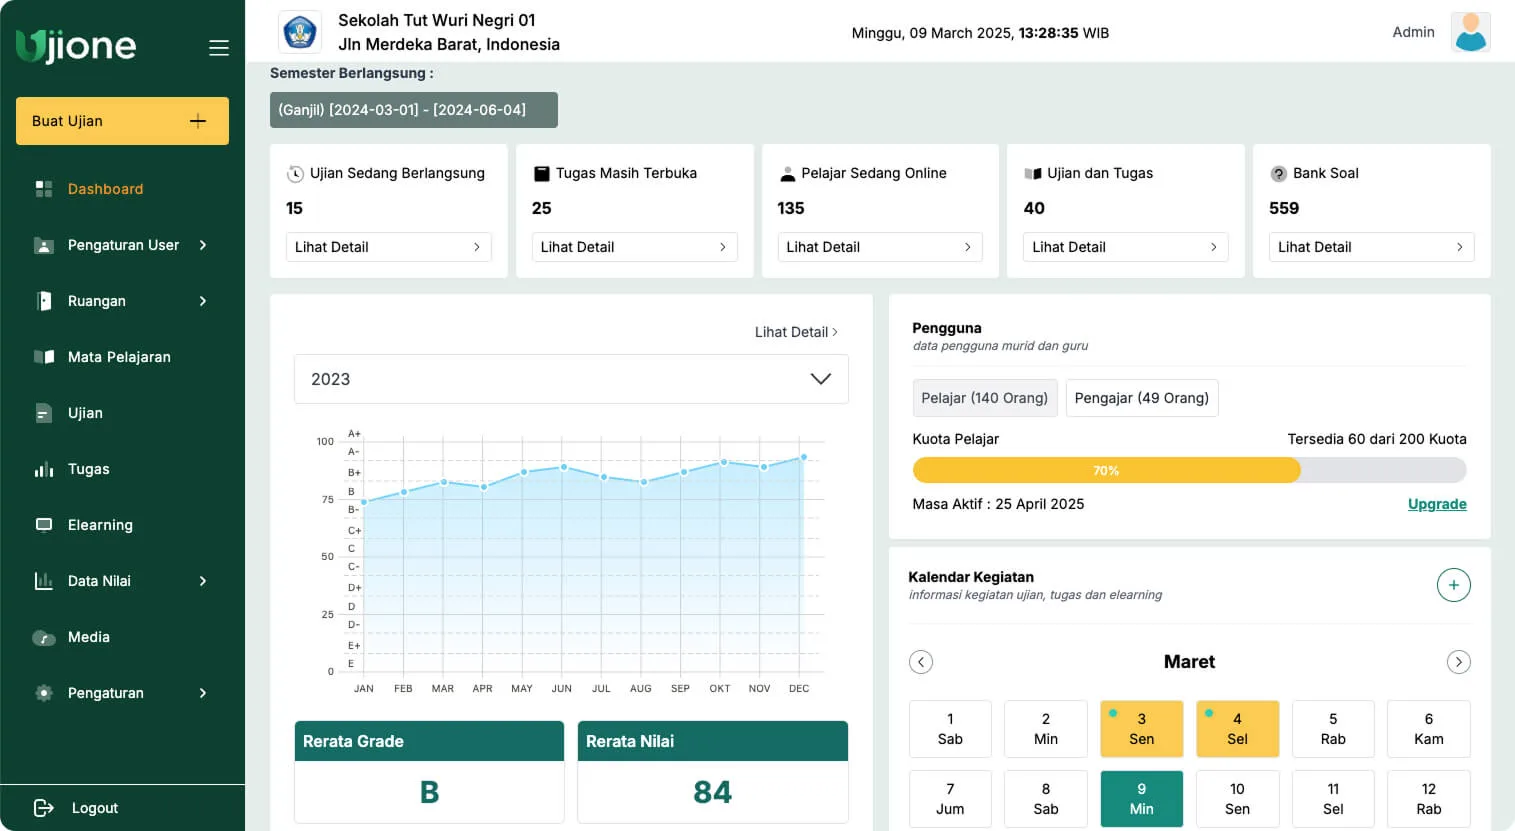Click the Tugas Masih Terbuka icon

point(541,174)
